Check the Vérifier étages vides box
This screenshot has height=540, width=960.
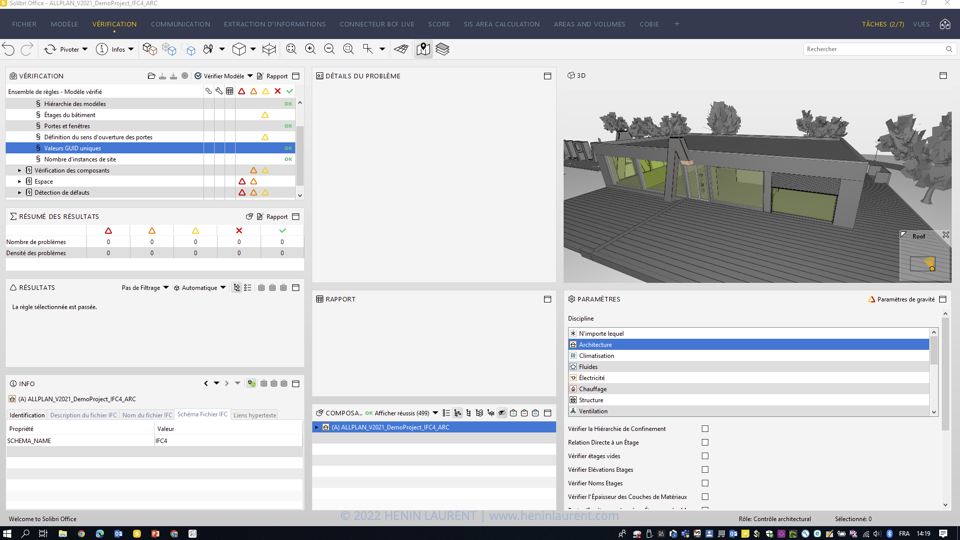coord(705,456)
